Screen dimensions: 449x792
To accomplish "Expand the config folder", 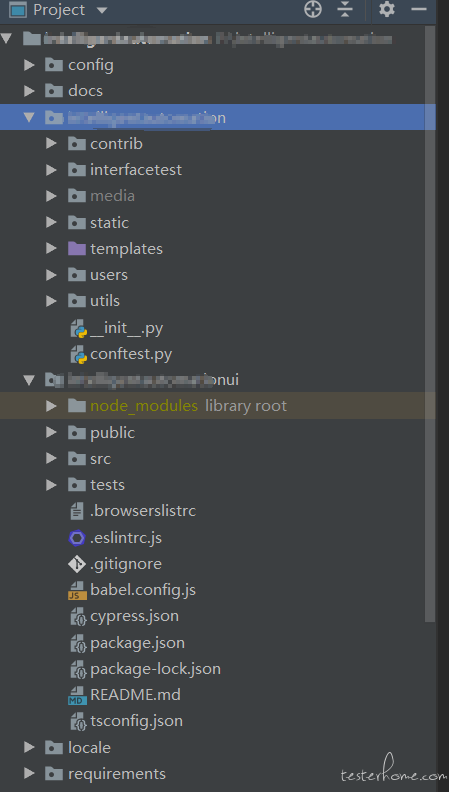I will (29, 65).
